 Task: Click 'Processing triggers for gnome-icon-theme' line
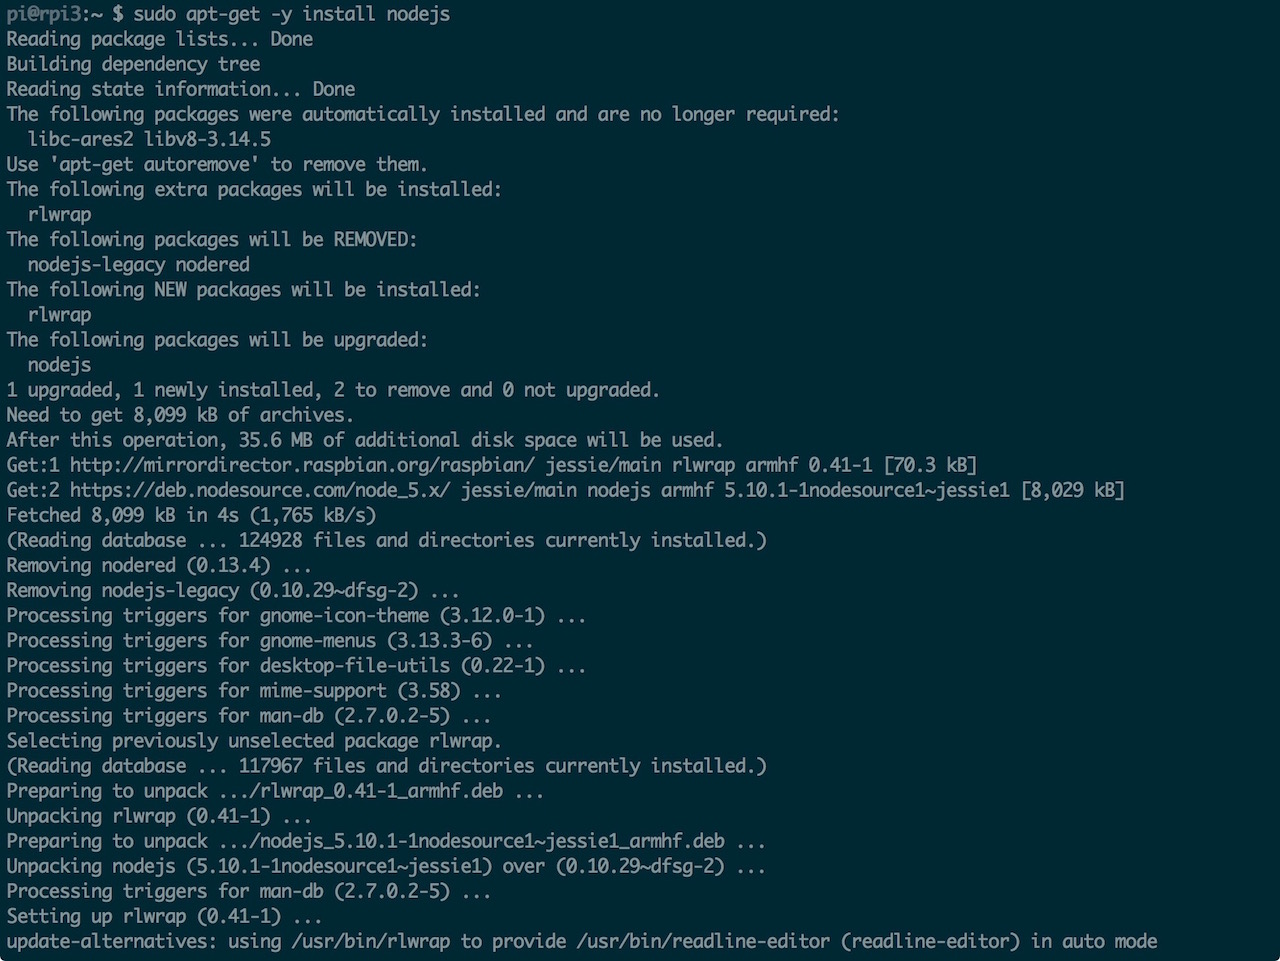pyautogui.click(x=297, y=615)
